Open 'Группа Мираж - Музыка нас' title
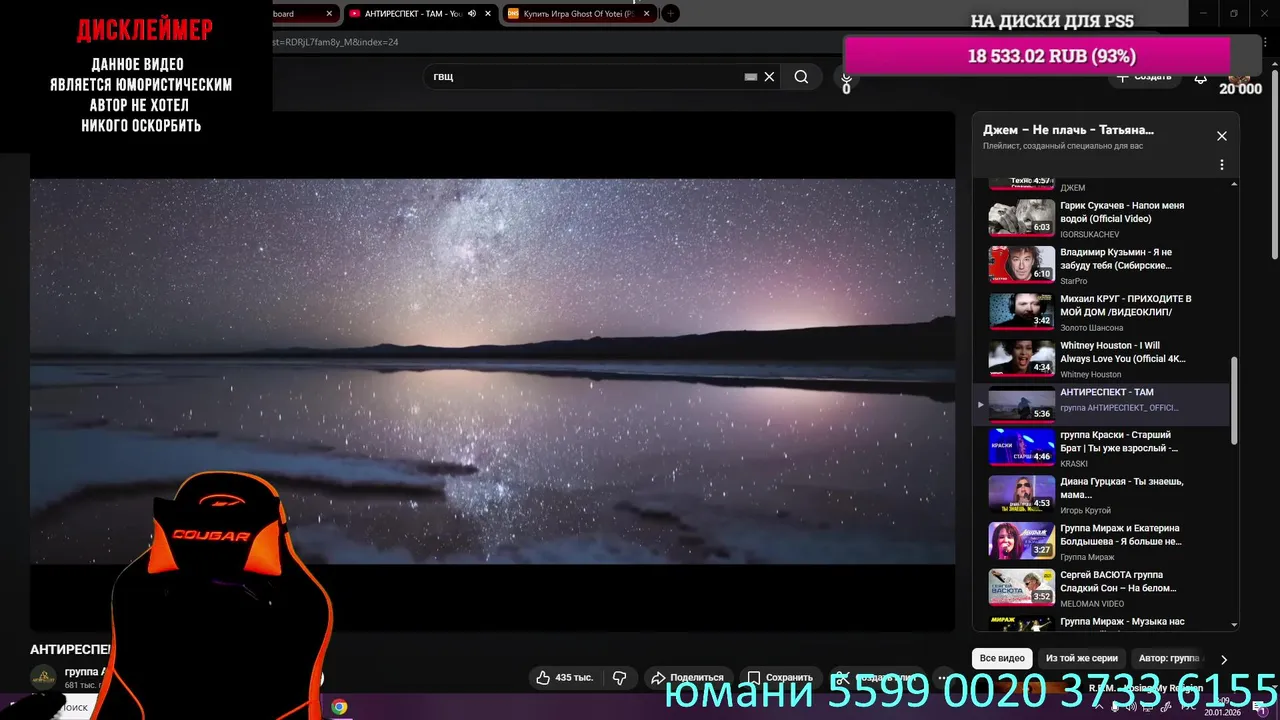This screenshot has width=1280, height=720. click(1122, 622)
